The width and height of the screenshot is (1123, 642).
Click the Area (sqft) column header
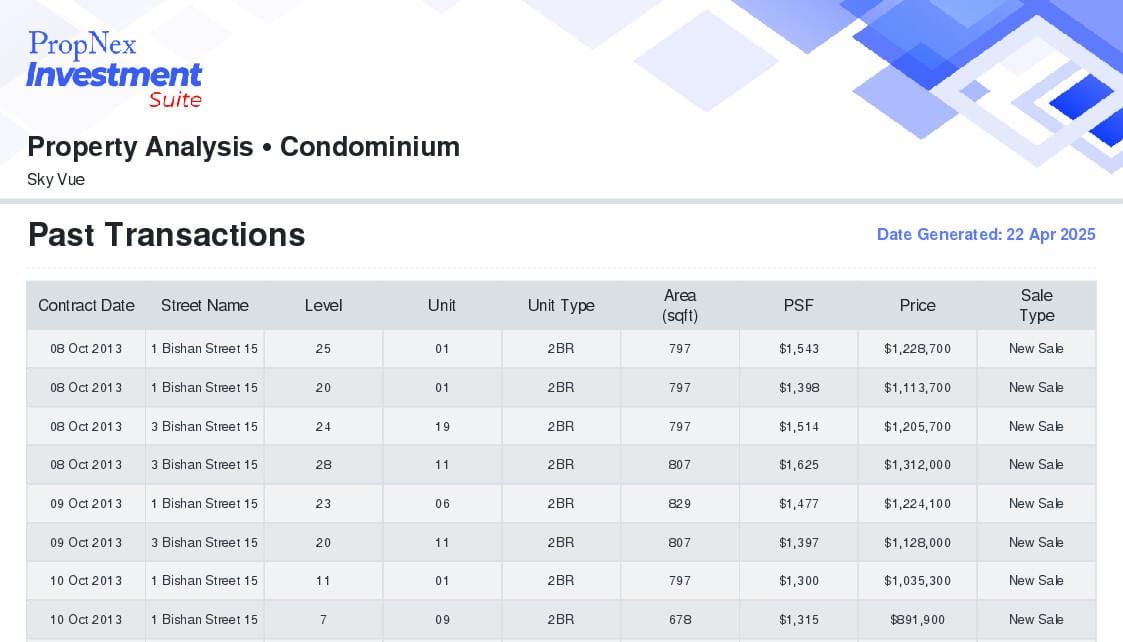(680, 305)
